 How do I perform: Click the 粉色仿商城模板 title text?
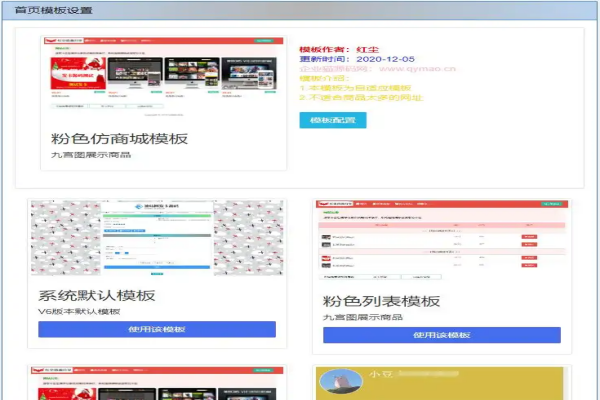[120, 138]
